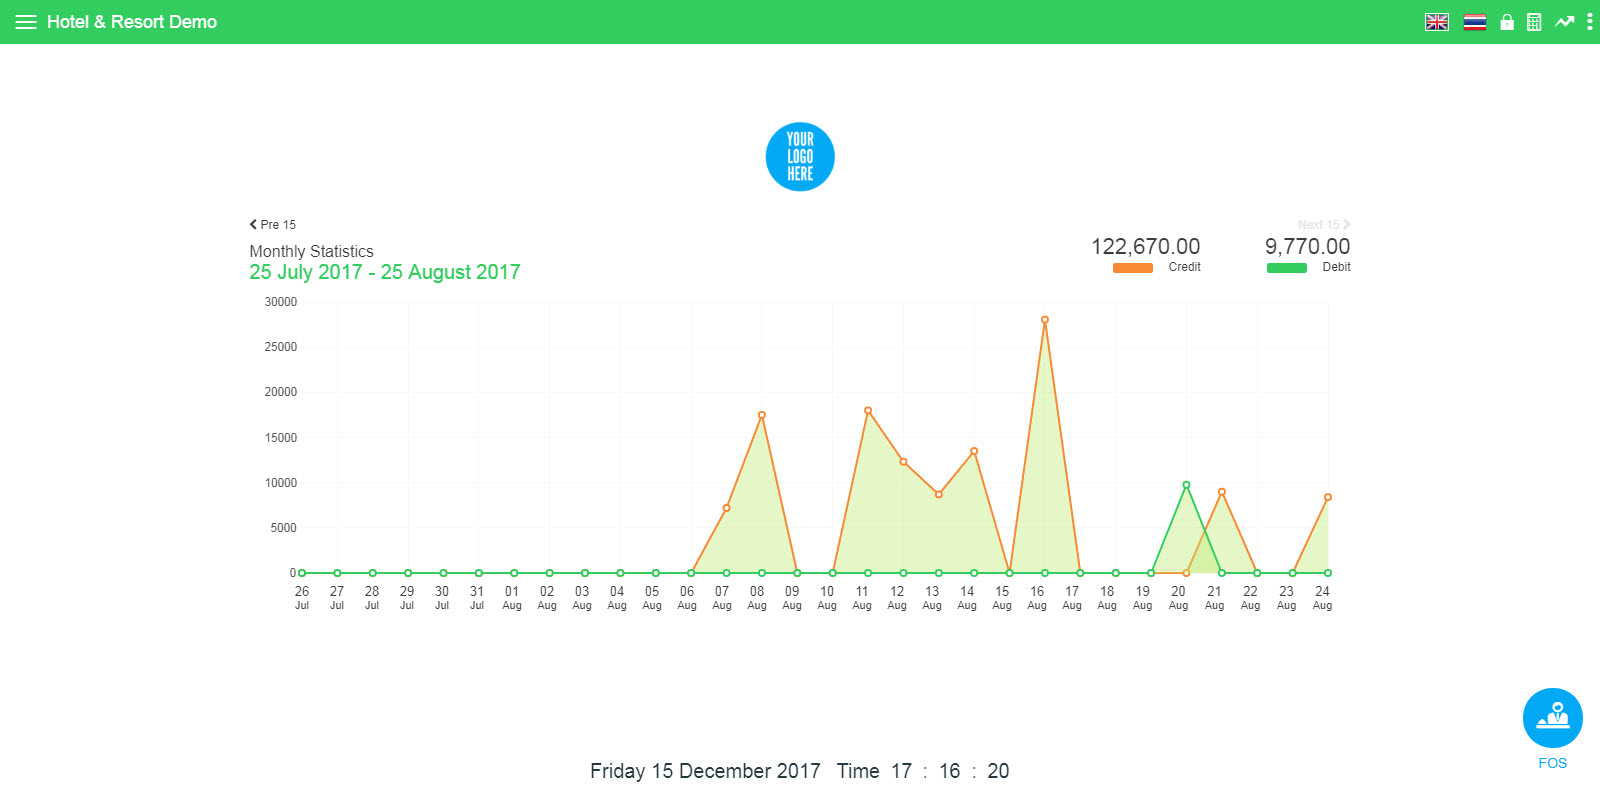This screenshot has height=794, width=1600.
Task: Open the three-dot more options menu
Action: pyautogui.click(x=1589, y=22)
